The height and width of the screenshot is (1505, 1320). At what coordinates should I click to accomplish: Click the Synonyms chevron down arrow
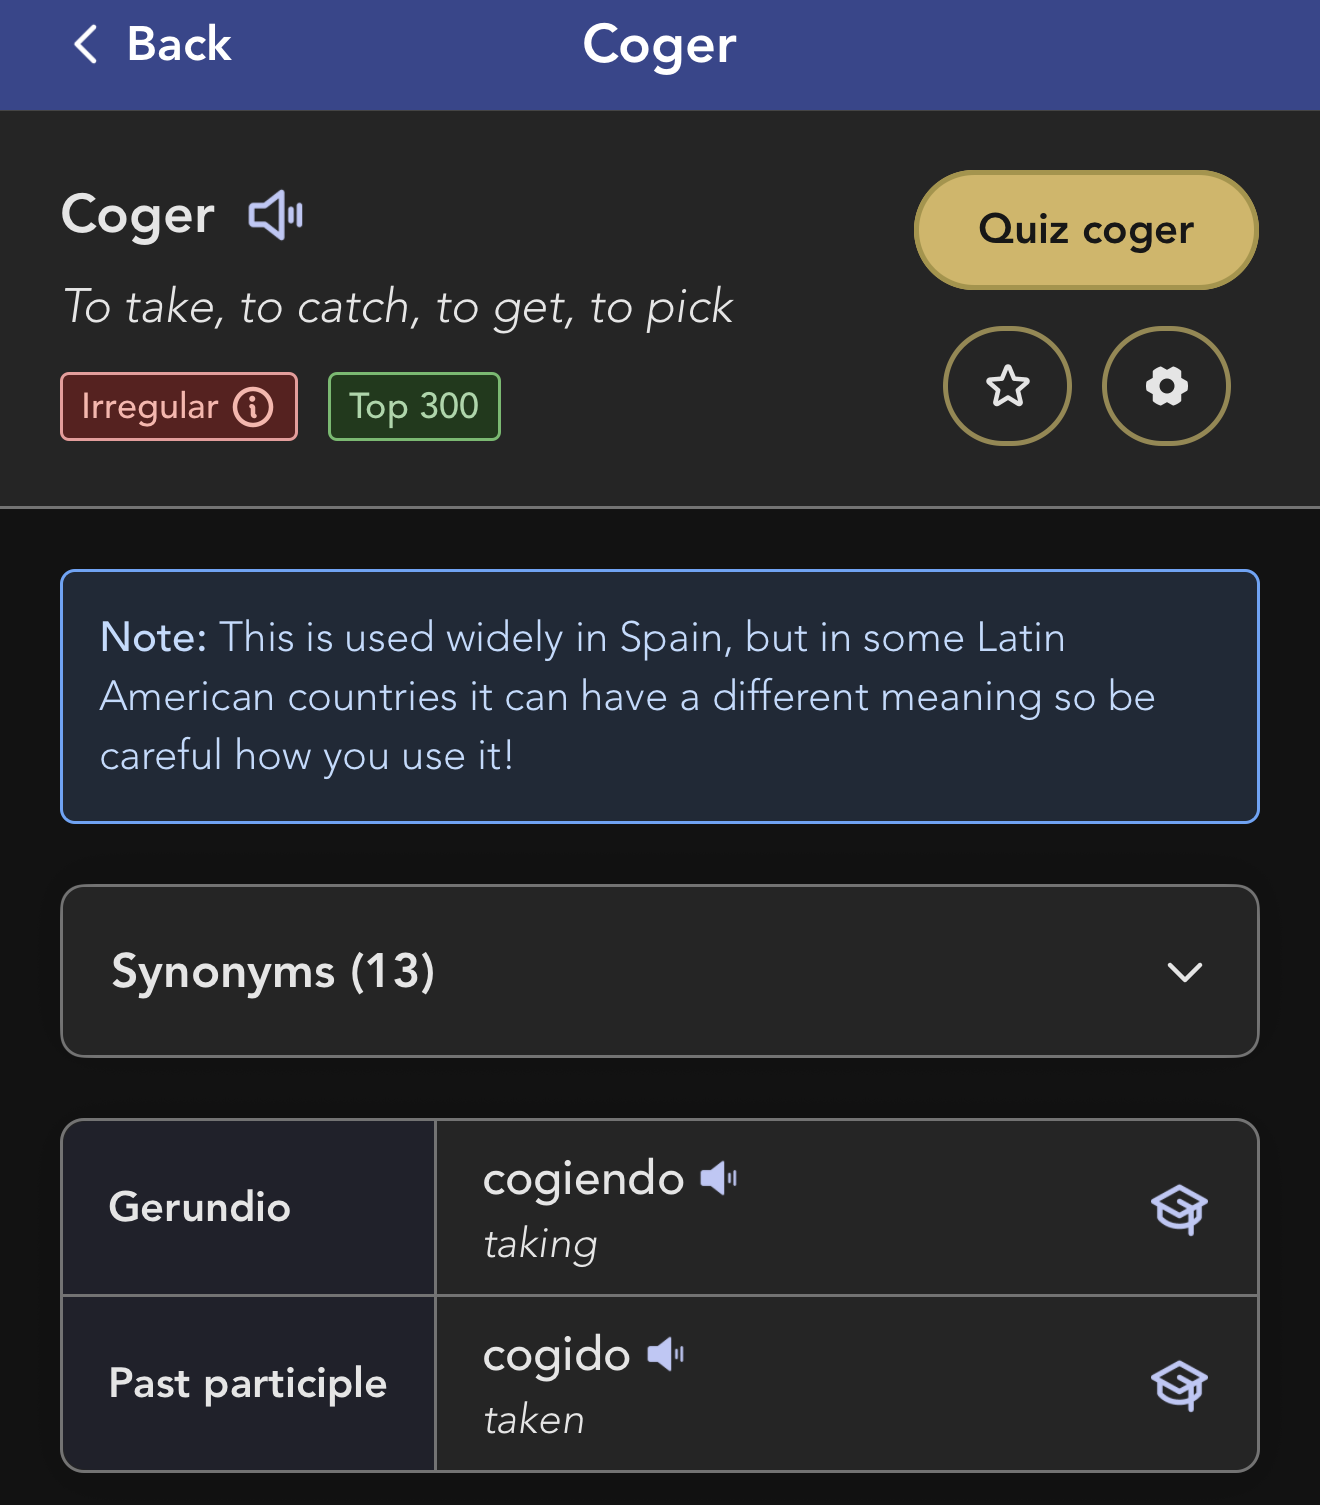coord(1185,972)
